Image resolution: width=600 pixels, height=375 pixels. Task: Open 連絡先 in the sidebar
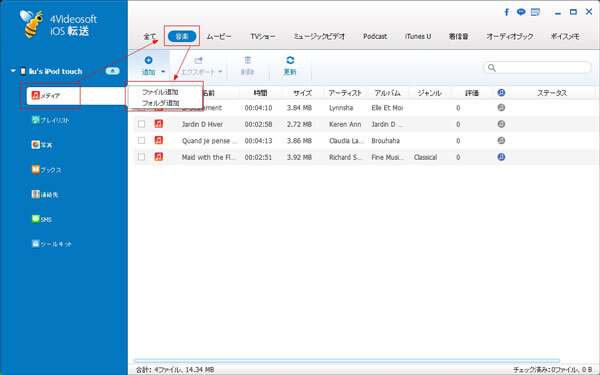[x=45, y=194]
